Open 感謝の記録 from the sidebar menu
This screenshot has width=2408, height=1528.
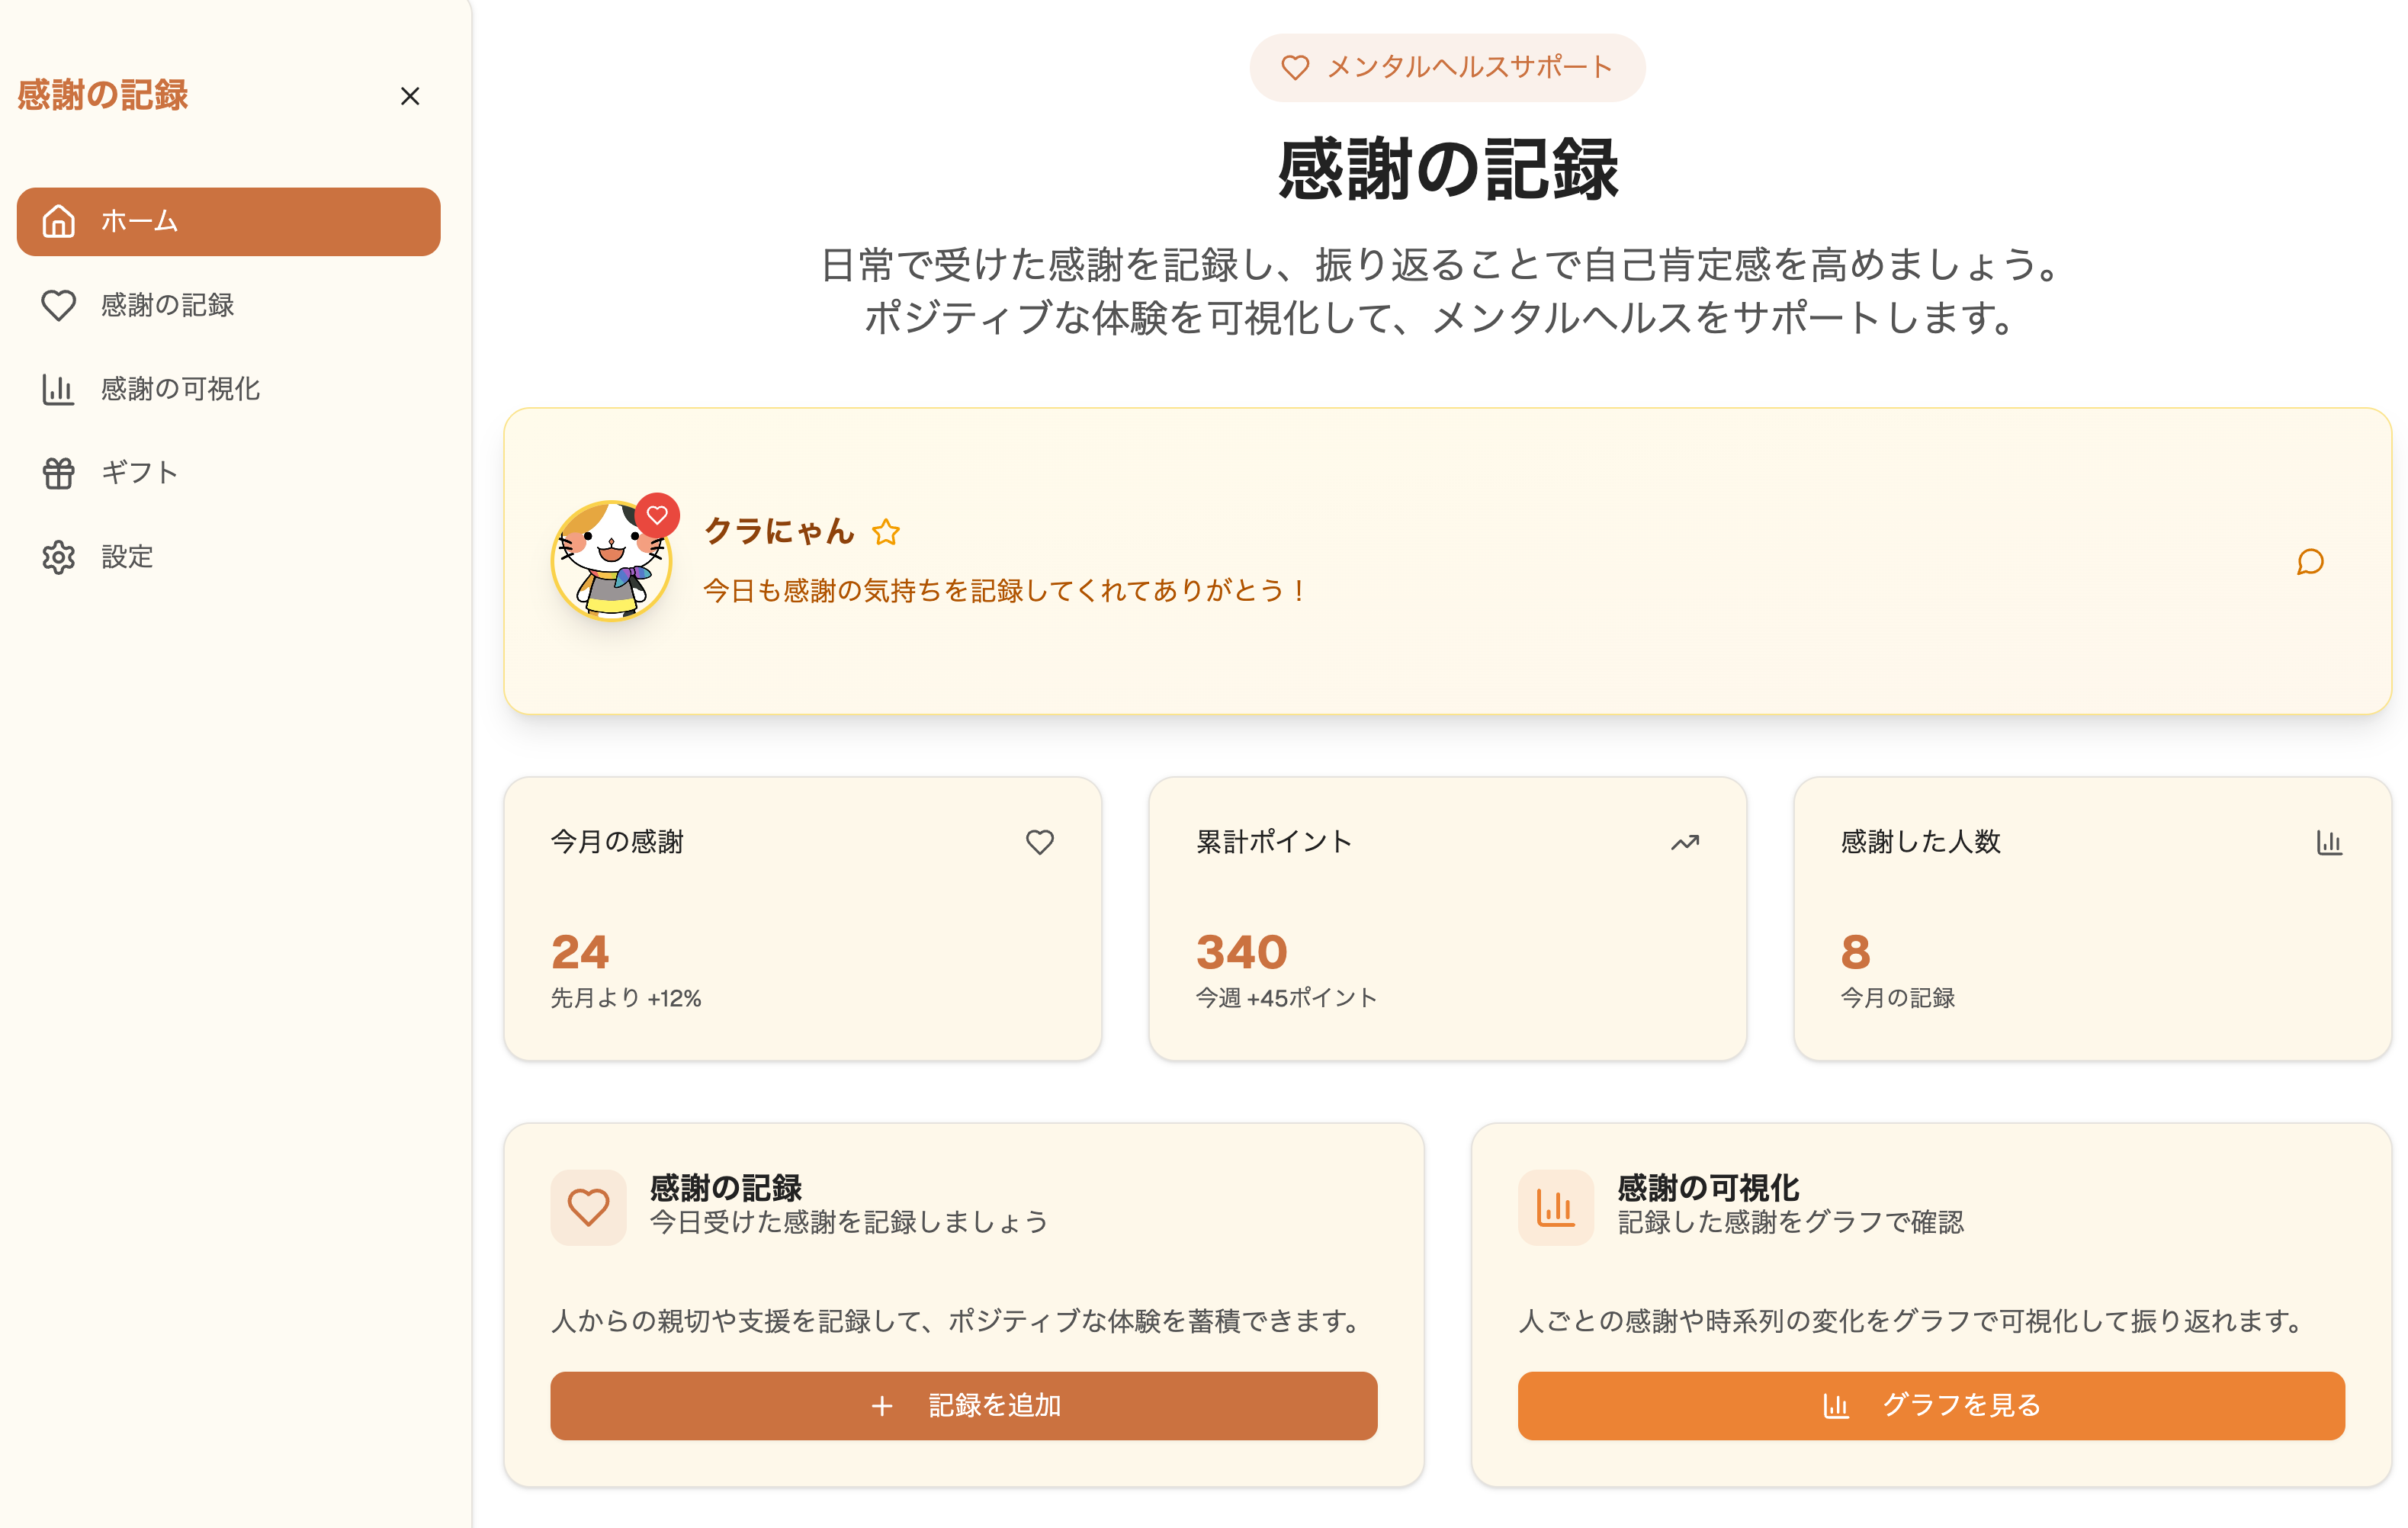[166, 305]
